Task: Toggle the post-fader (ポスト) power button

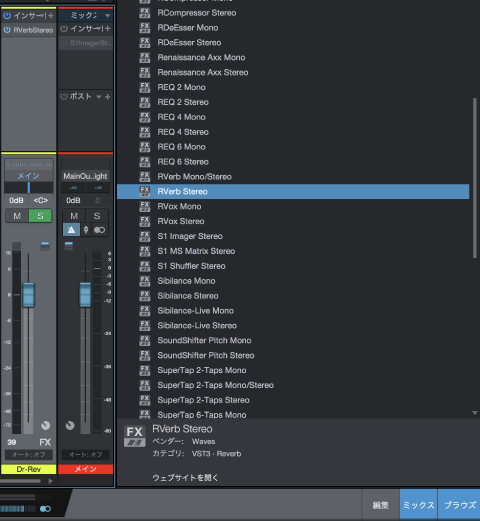Action: [x=64, y=97]
